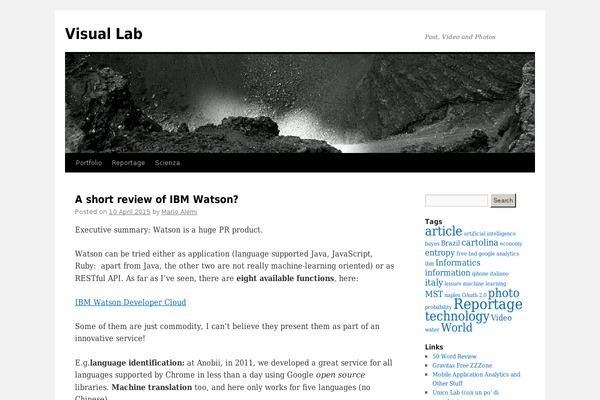Select the Video tag
Viewport: 600px width, 400px height.
click(501, 318)
